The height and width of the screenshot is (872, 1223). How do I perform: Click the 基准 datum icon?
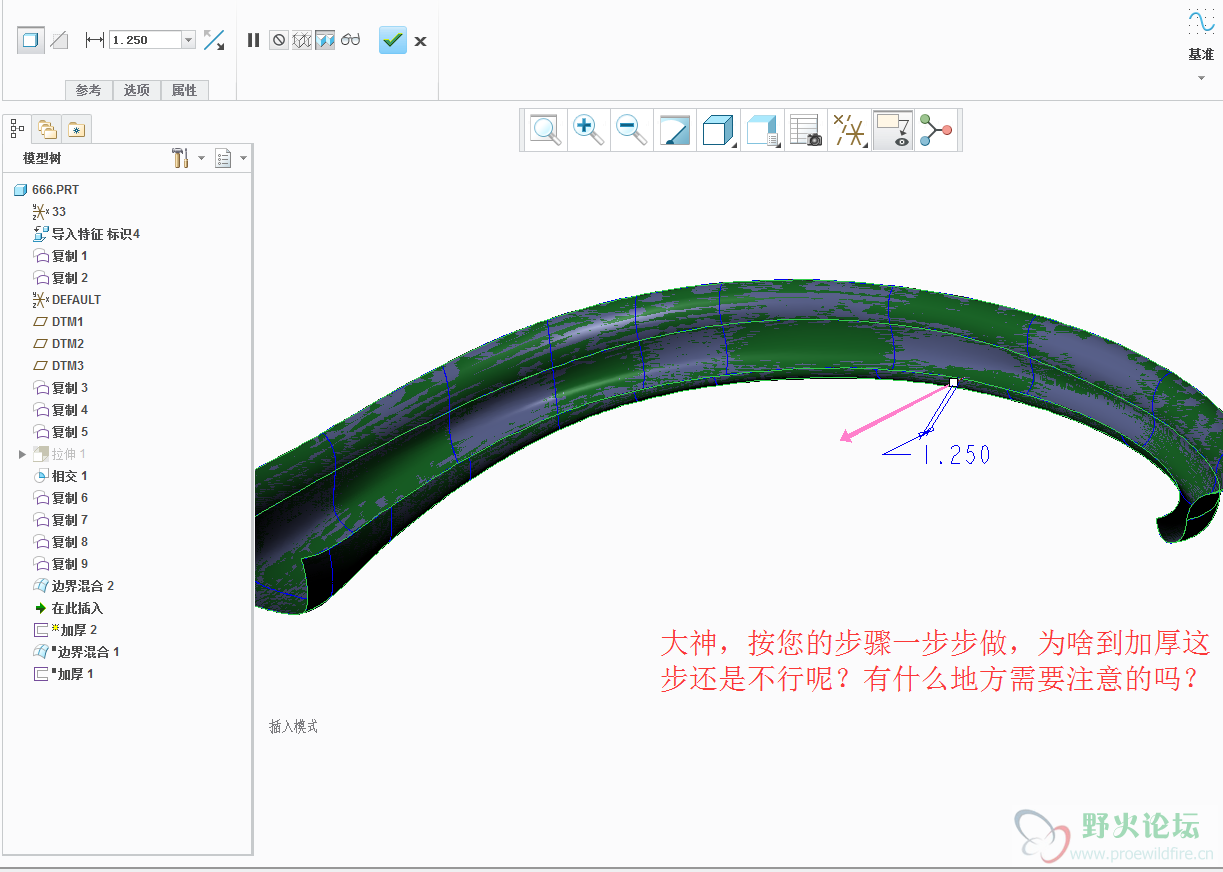[1201, 22]
